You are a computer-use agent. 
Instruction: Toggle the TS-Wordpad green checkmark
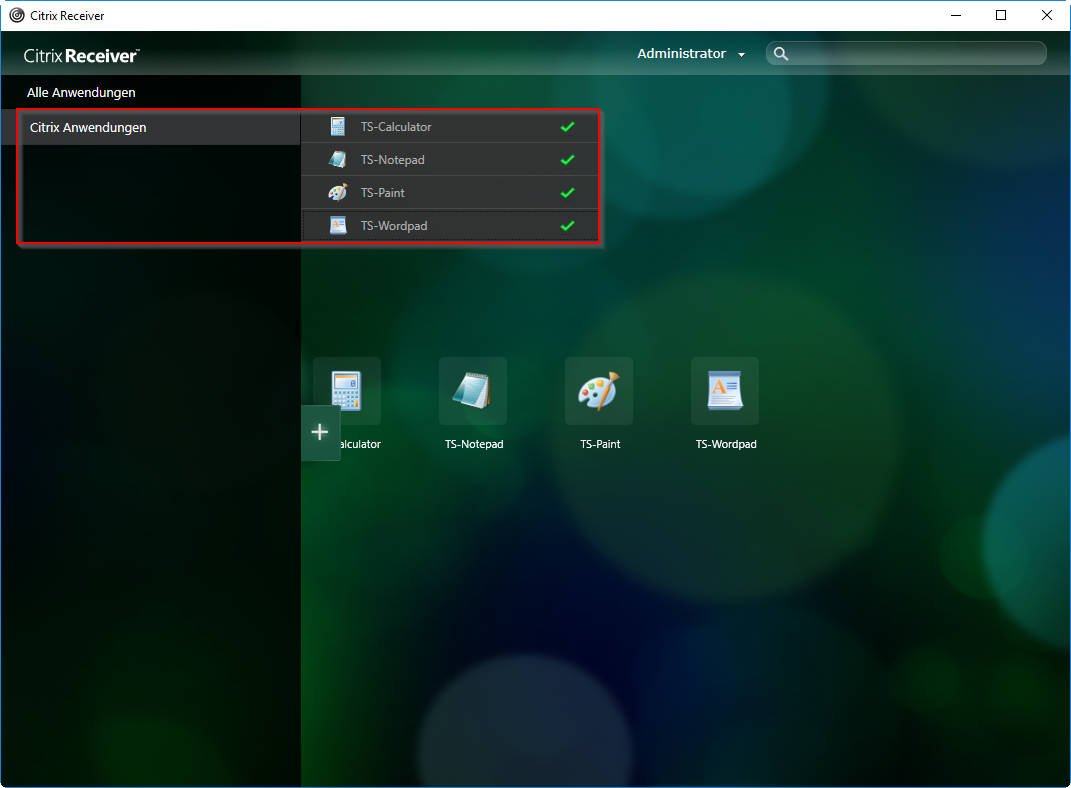[568, 225]
